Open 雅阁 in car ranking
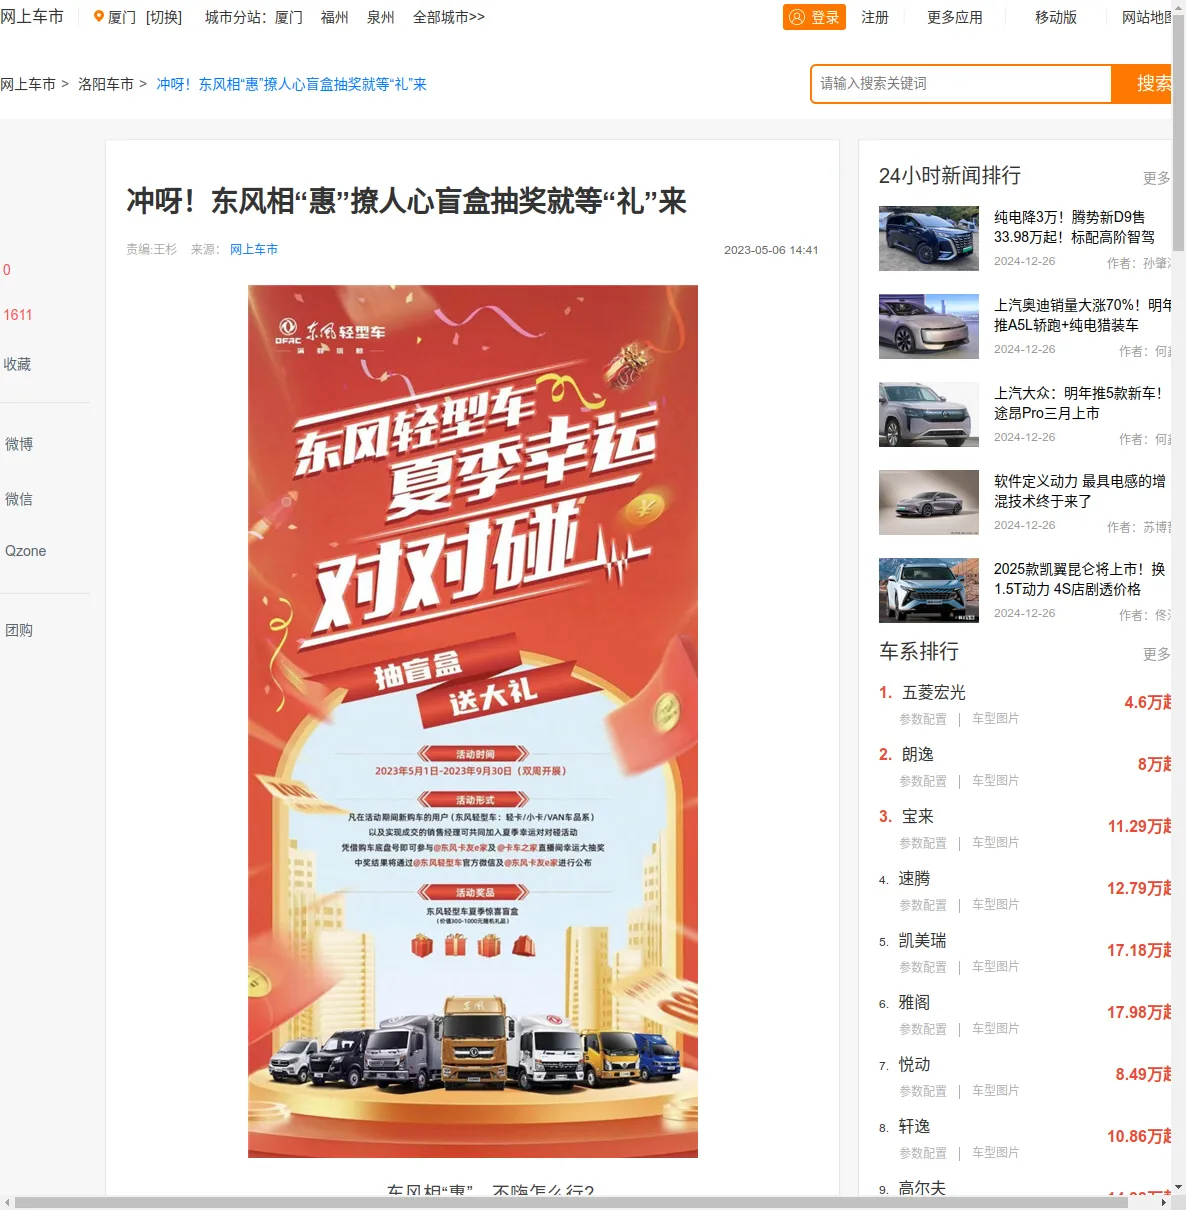 (914, 1002)
